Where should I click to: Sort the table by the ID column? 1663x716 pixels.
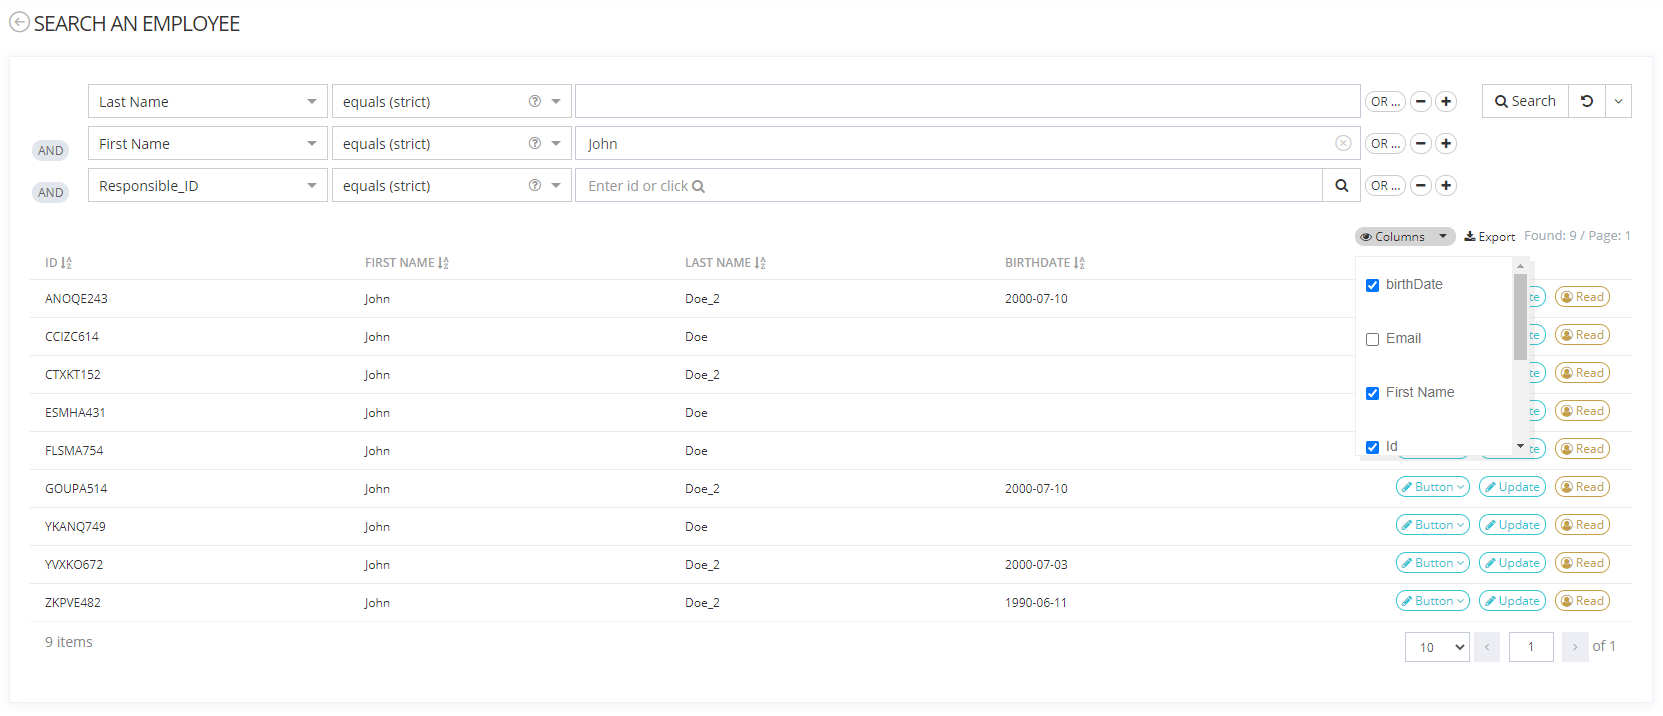pos(58,263)
